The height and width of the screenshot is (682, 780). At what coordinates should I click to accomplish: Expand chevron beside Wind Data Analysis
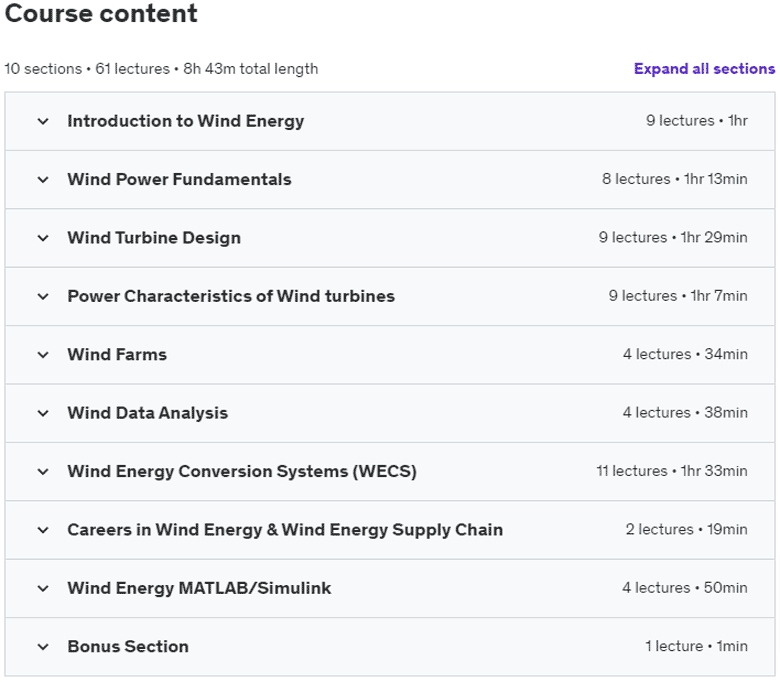pos(43,413)
